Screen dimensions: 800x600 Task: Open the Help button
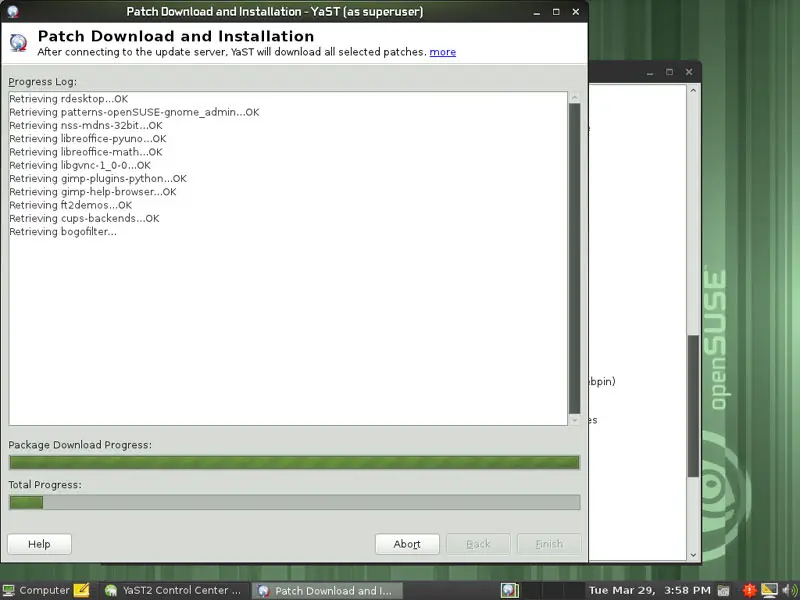pos(39,544)
